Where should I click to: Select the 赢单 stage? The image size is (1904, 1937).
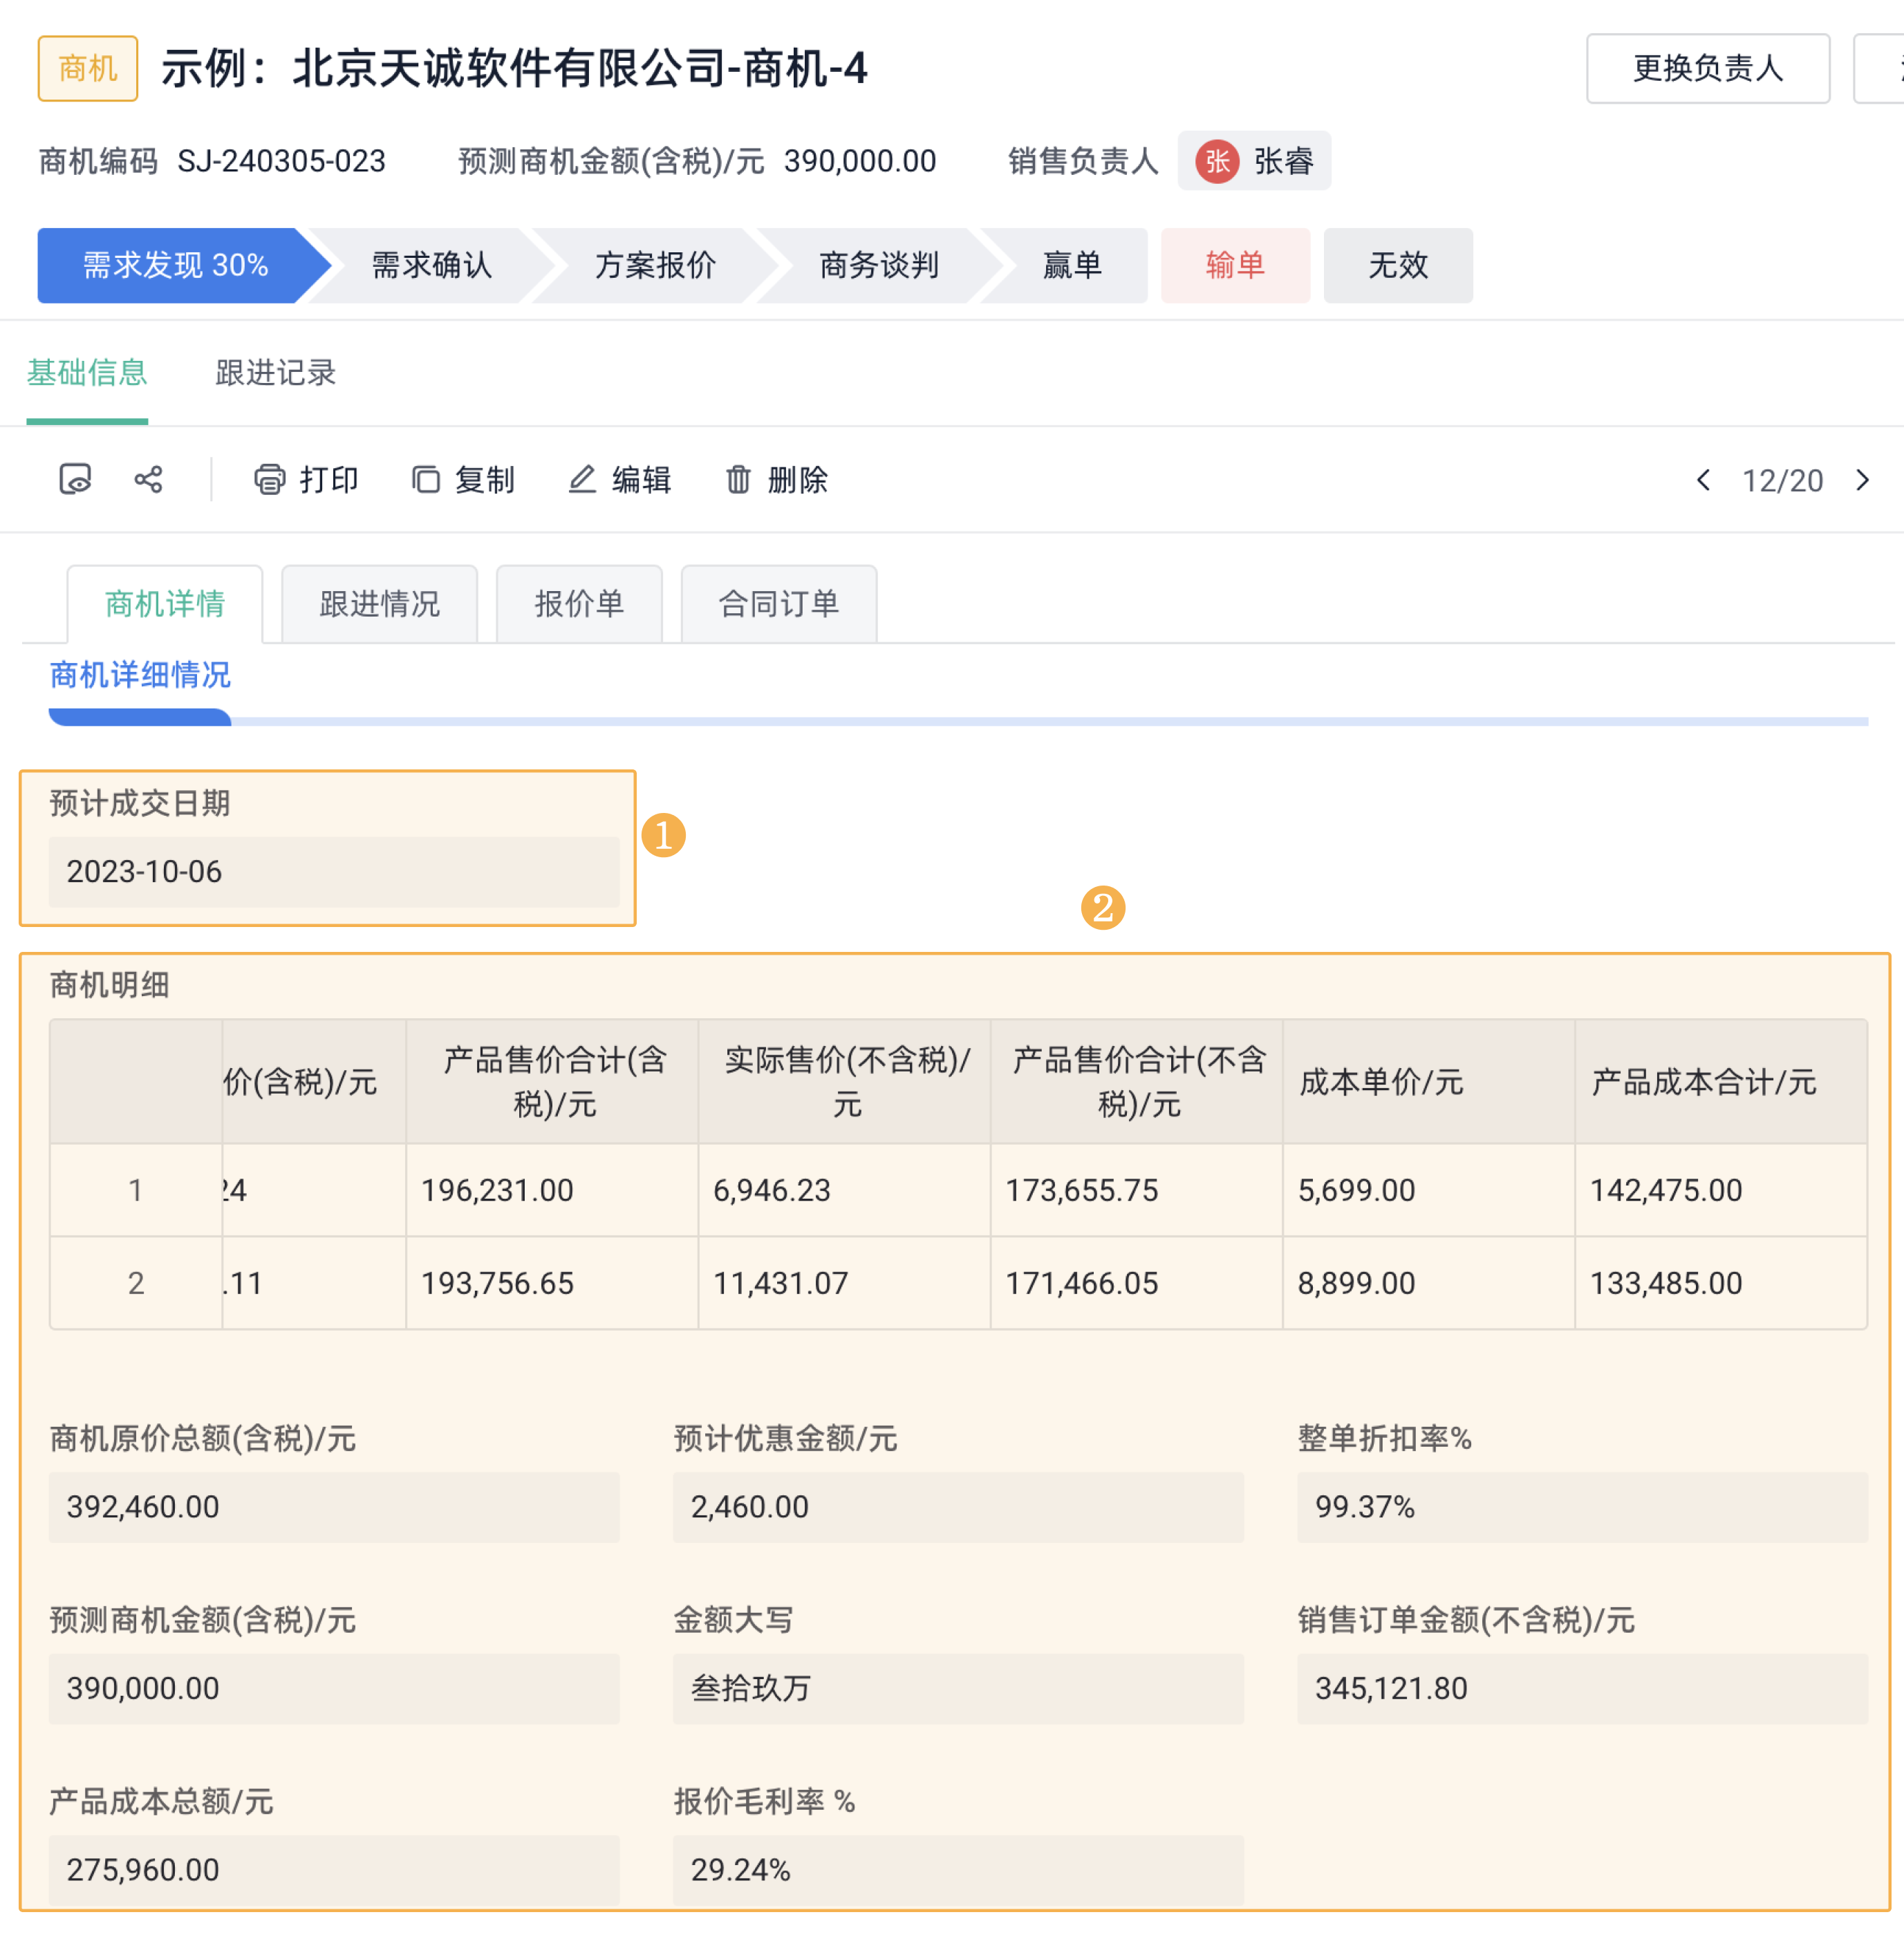1071,265
